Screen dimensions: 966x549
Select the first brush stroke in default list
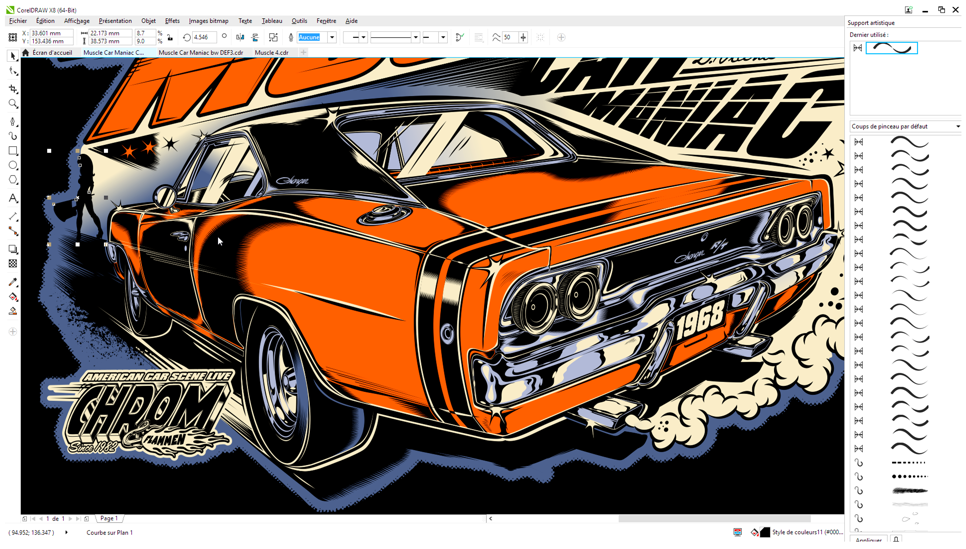point(909,142)
